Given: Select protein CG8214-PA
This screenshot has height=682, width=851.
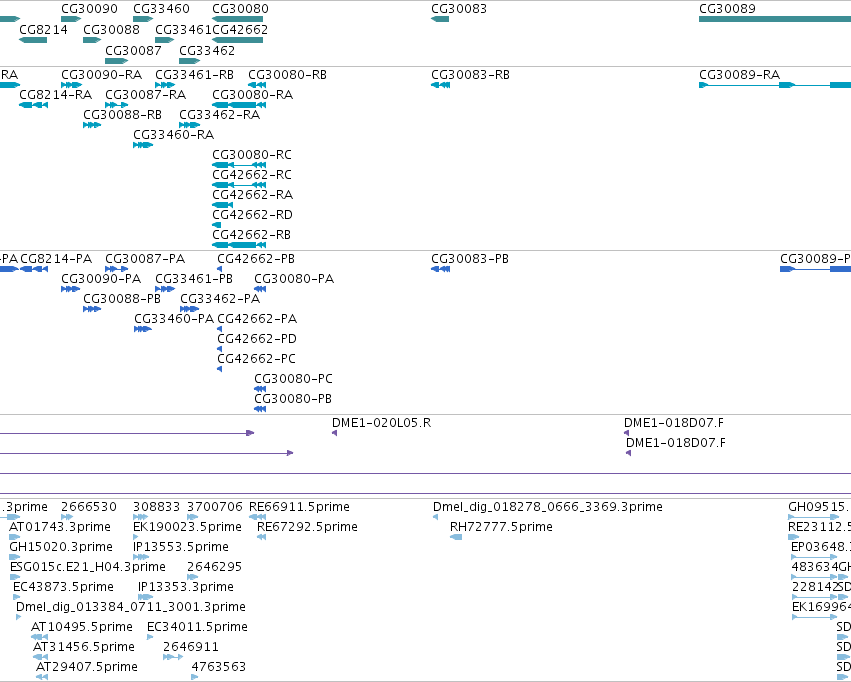Looking at the screenshot, I should (x=56, y=259).
